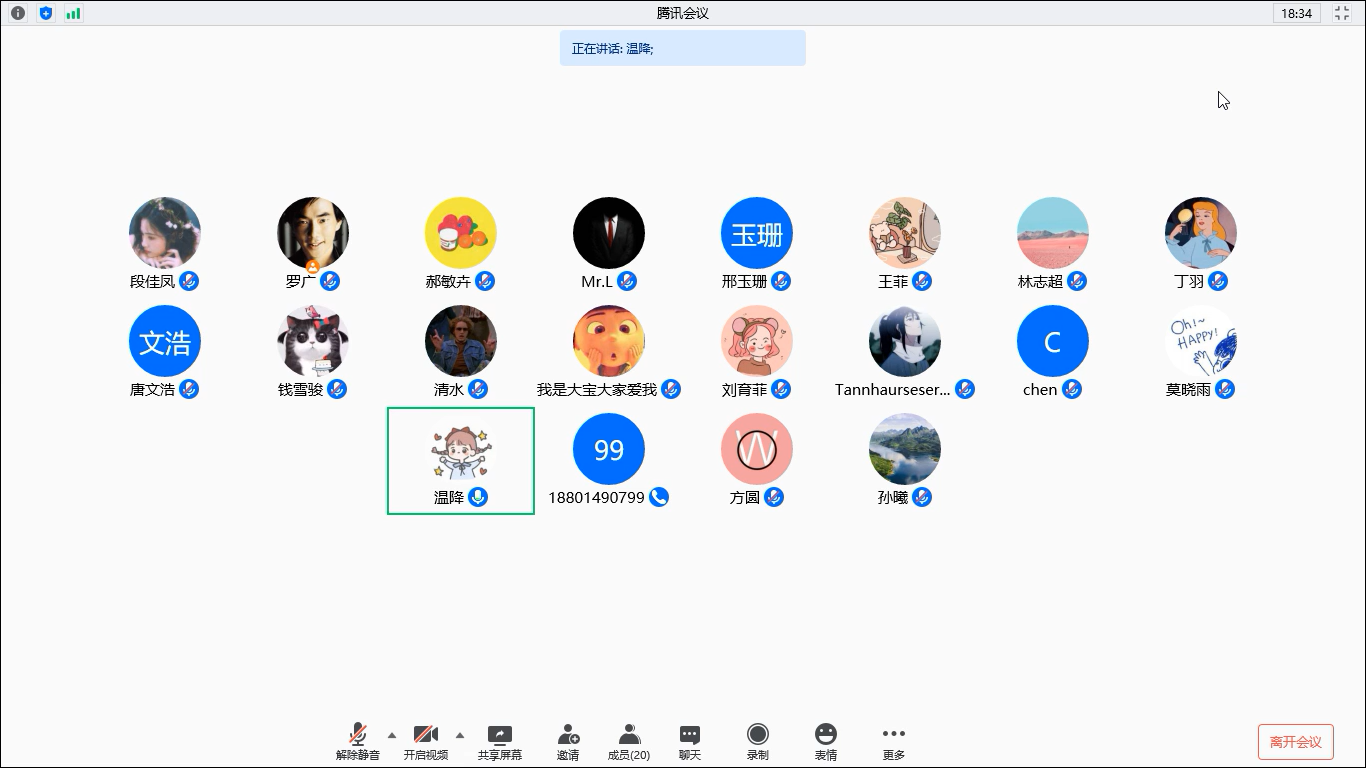Open the Members 成员(20) list

pyautogui.click(x=629, y=741)
